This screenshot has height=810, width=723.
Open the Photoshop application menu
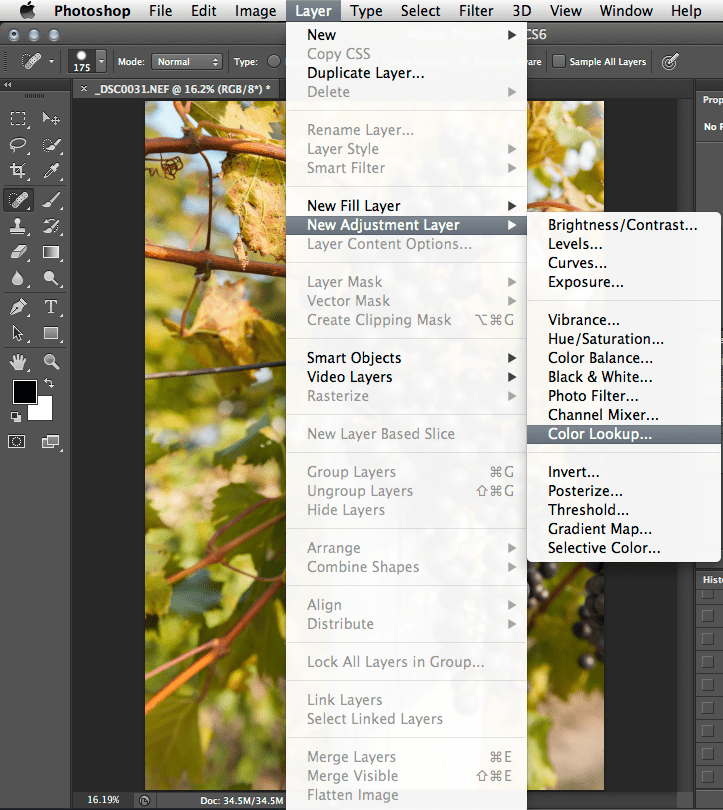(92, 10)
